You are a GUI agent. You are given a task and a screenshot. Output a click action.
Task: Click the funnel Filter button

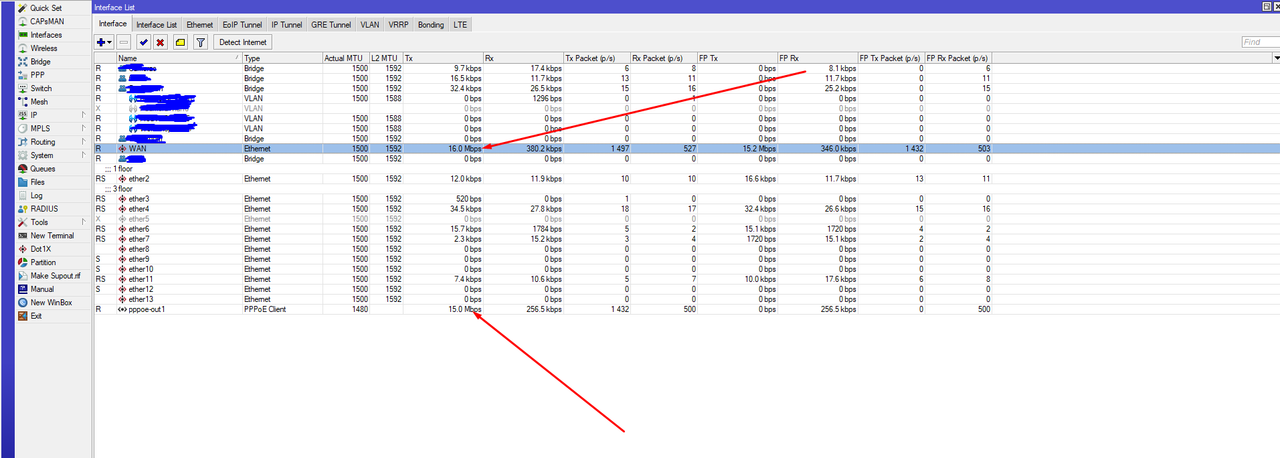point(200,42)
